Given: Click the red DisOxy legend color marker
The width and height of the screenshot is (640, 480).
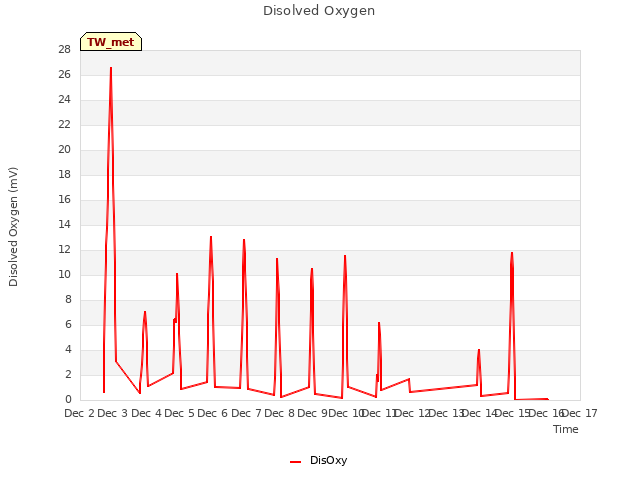Looking at the screenshot, I should [296, 462].
